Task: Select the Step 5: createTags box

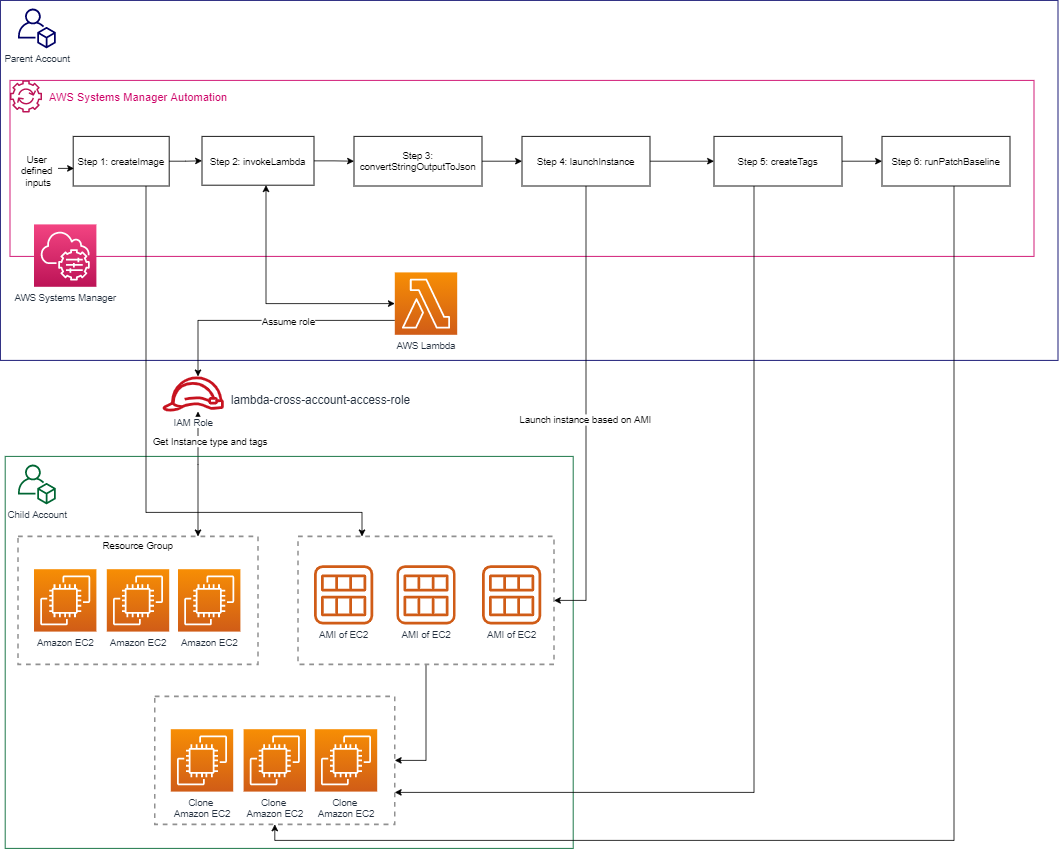Action: 777,161
